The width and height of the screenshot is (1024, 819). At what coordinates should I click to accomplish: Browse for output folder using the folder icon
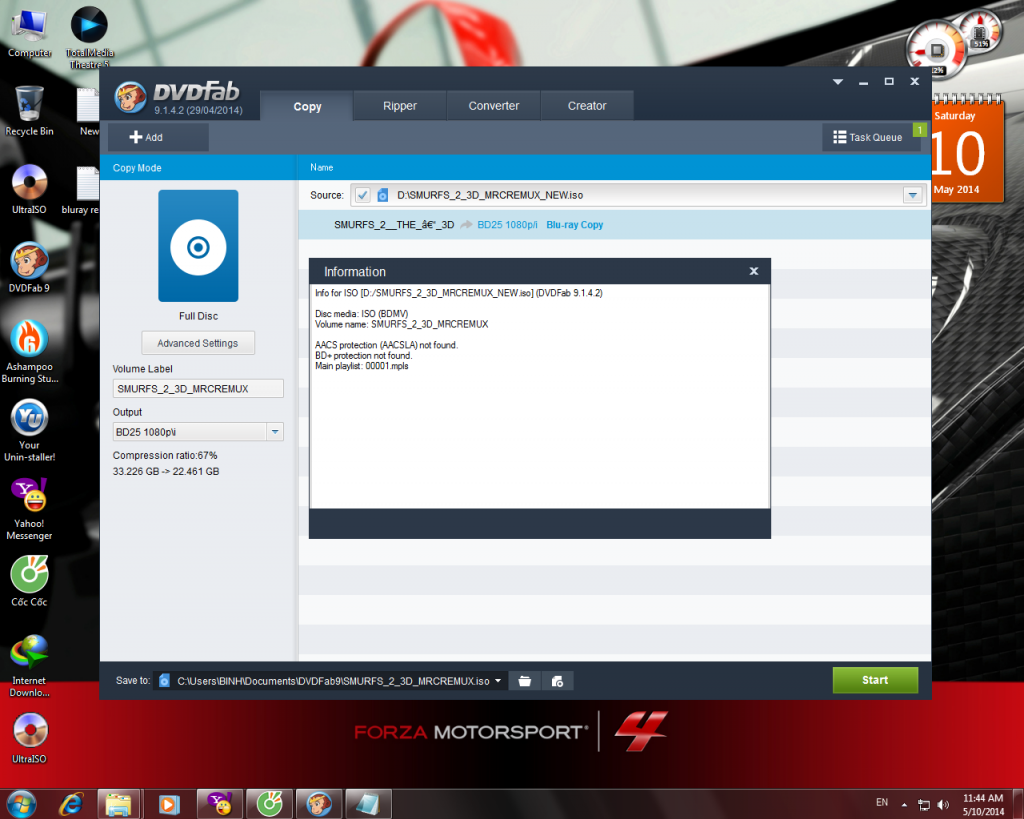(524, 681)
